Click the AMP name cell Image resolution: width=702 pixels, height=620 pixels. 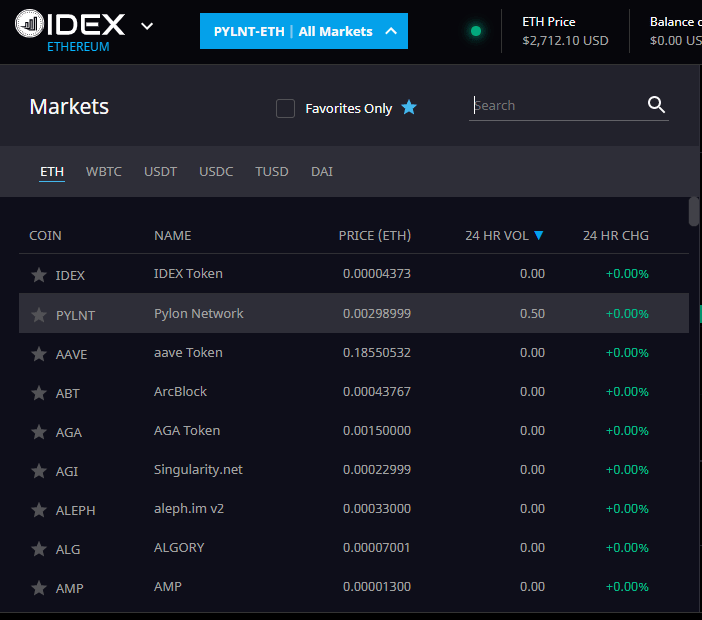click(168, 586)
